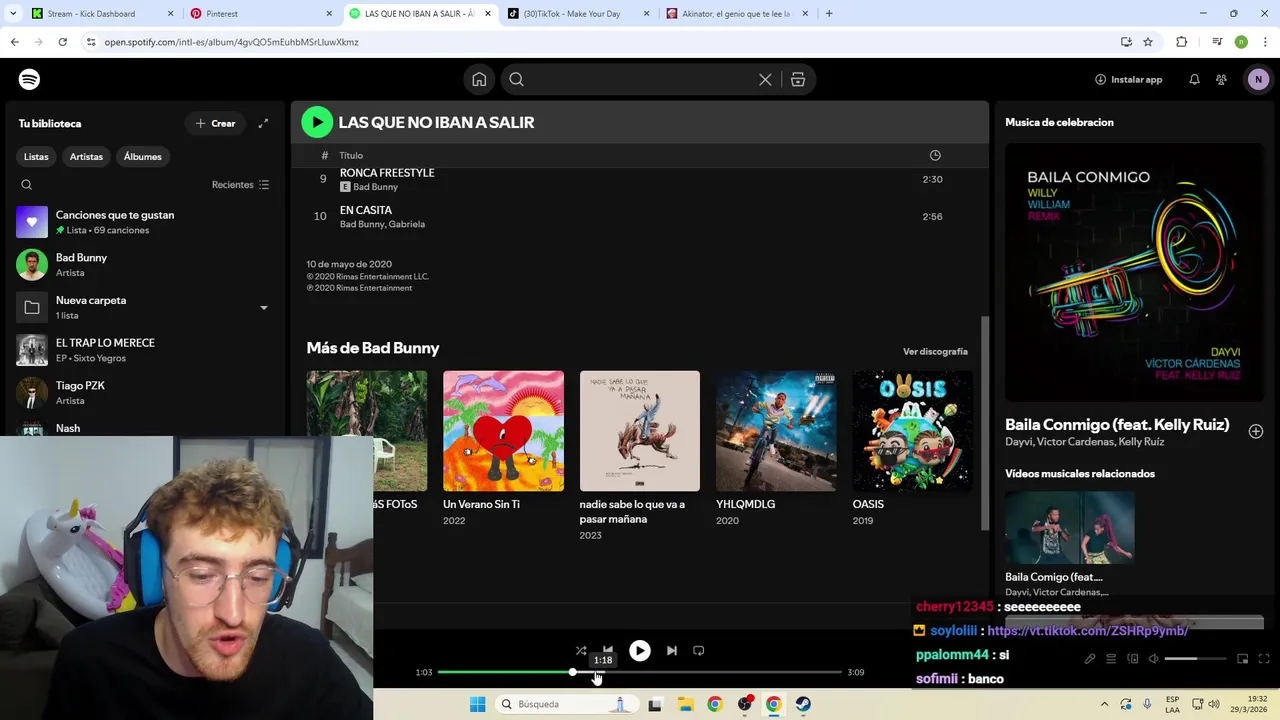
Task: Select track RONCA FREESTYLE
Action: 387,173
